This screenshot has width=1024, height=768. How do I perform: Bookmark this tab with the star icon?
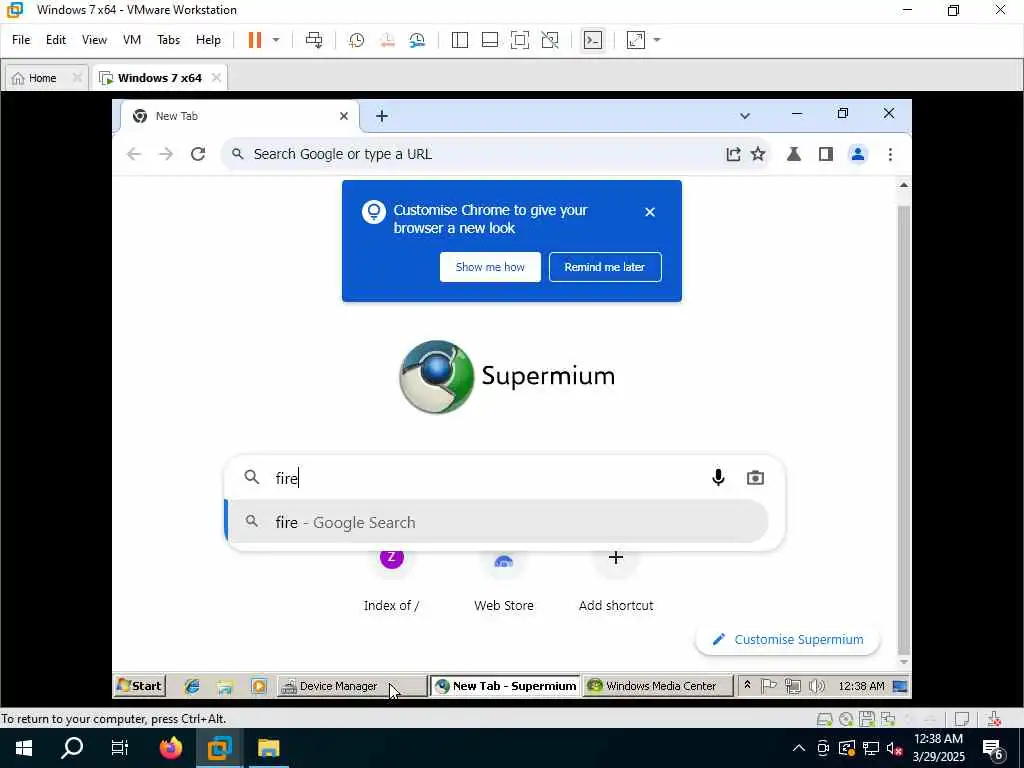[758, 154]
